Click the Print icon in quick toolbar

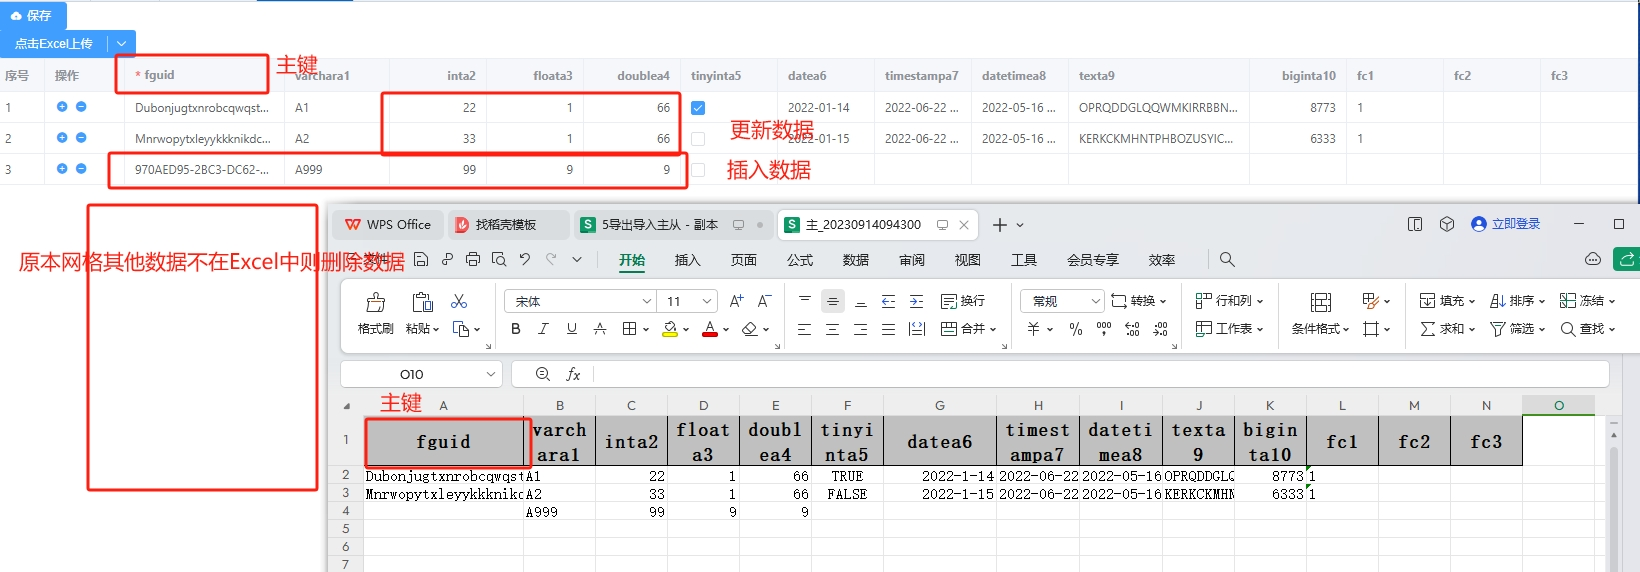point(472,260)
